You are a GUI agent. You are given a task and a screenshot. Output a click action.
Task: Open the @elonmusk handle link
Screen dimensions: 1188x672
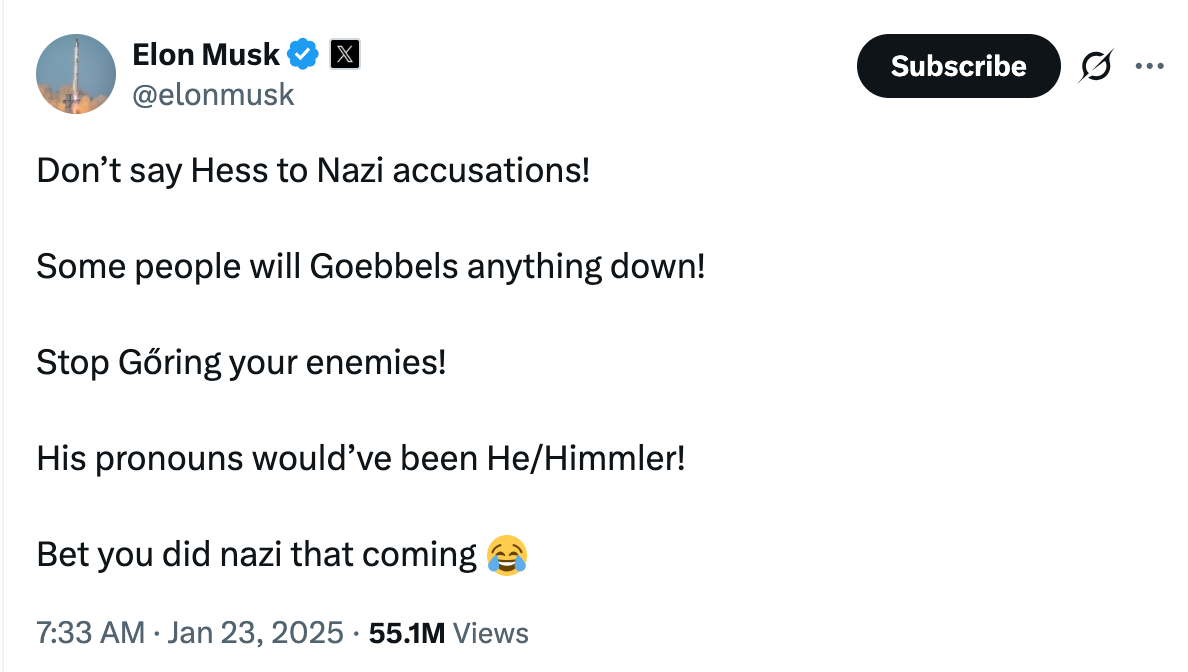213,94
